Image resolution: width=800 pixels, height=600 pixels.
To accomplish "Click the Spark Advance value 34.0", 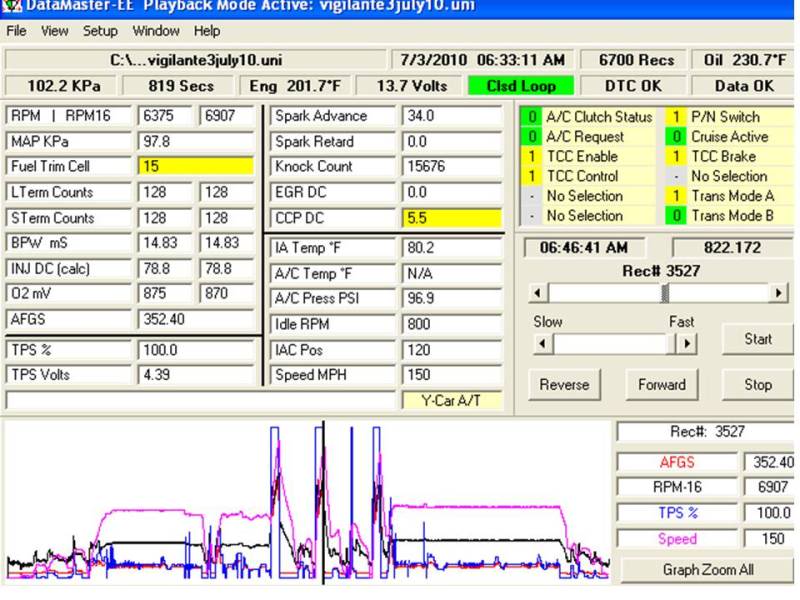I will pyautogui.click(x=451, y=116).
